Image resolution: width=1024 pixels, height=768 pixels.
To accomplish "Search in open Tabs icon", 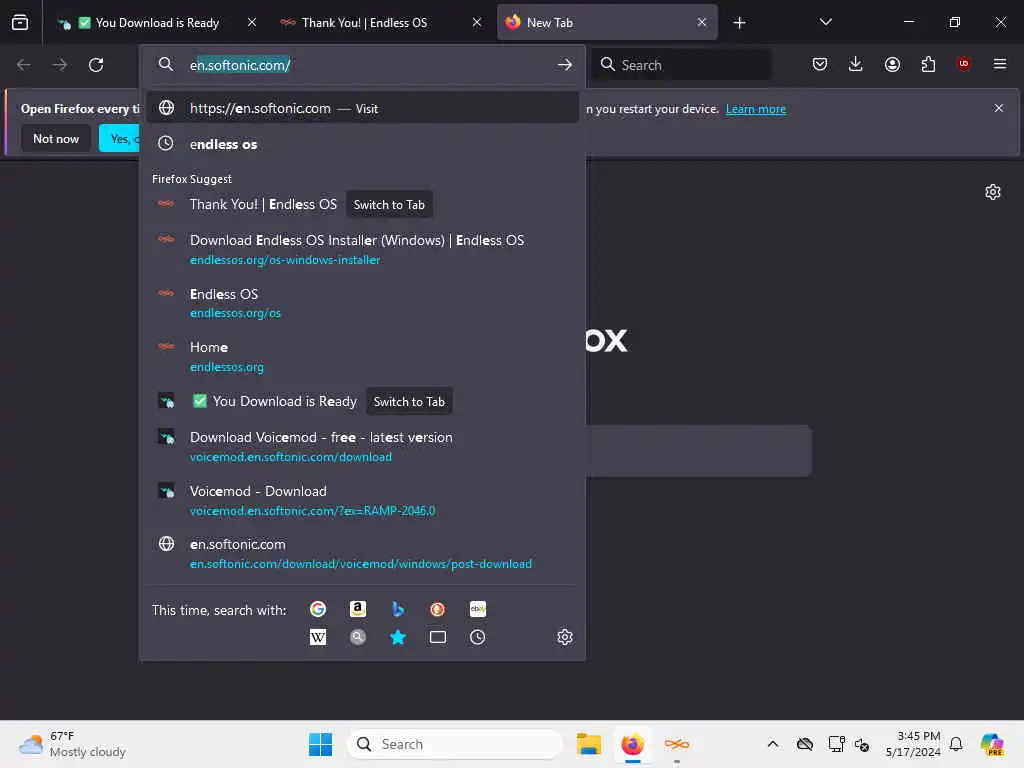I will [x=438, y=637].
